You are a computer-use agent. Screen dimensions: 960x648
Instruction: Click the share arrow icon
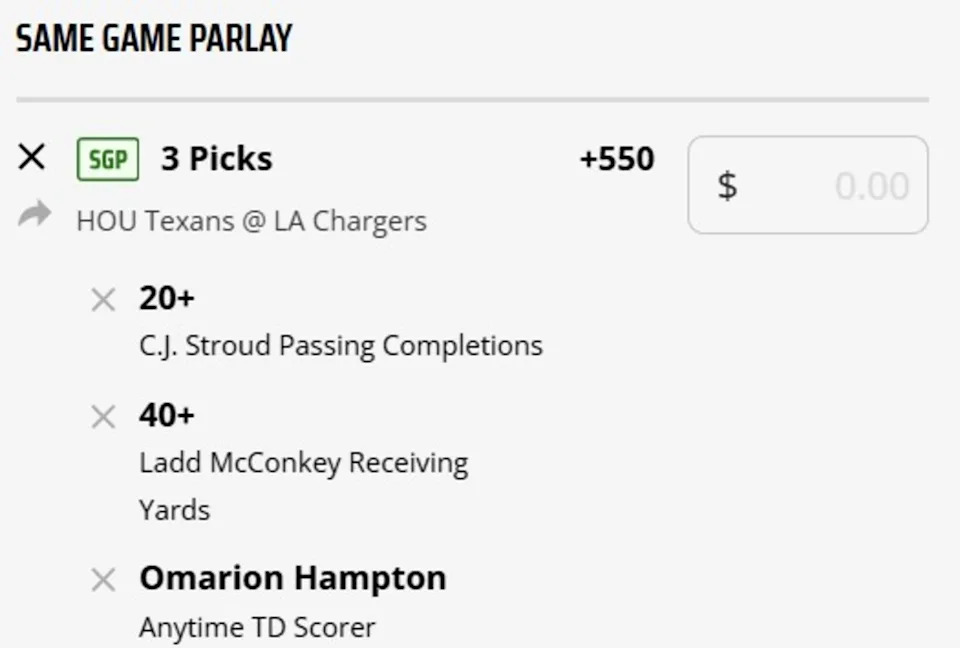point(34,215)
